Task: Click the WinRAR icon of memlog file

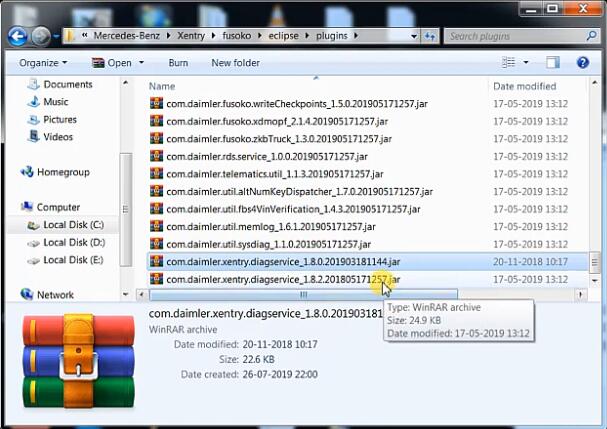Action: tap(156, 227)
